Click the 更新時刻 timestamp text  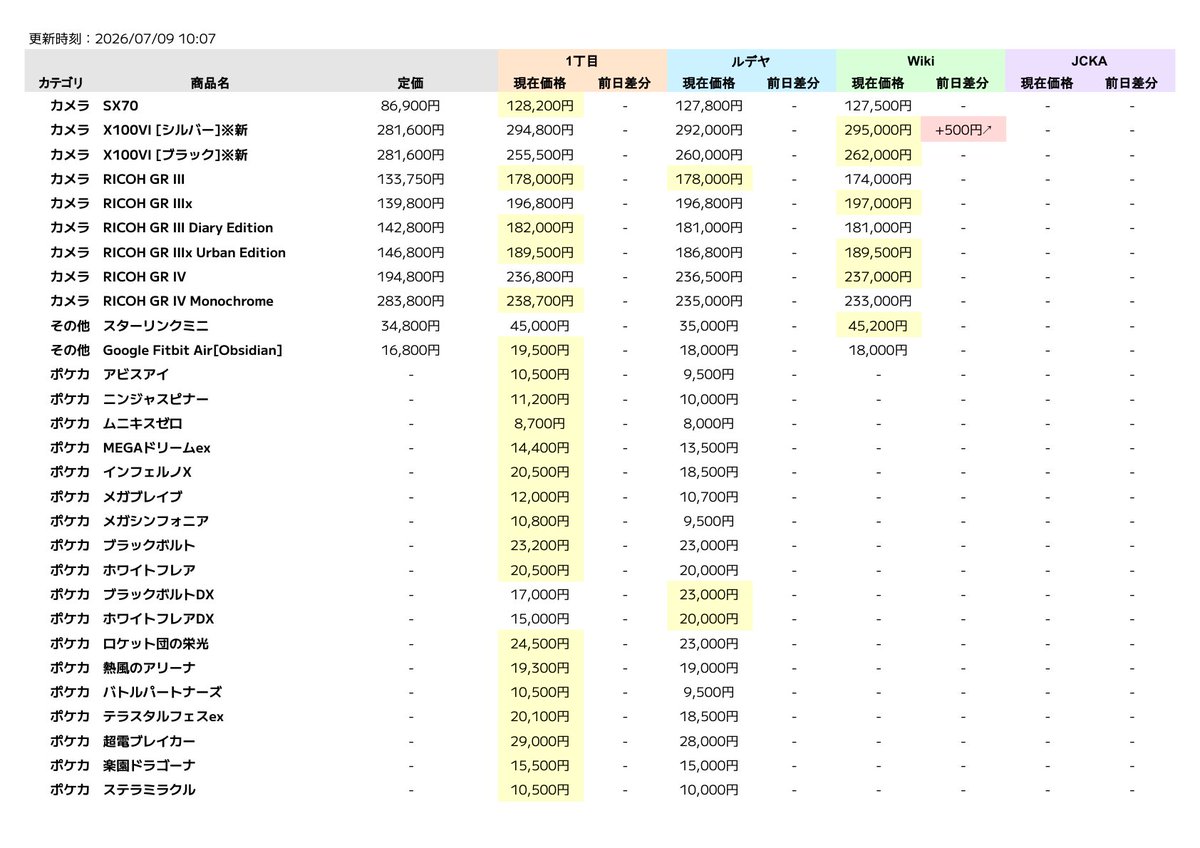[x=123, y=39]
